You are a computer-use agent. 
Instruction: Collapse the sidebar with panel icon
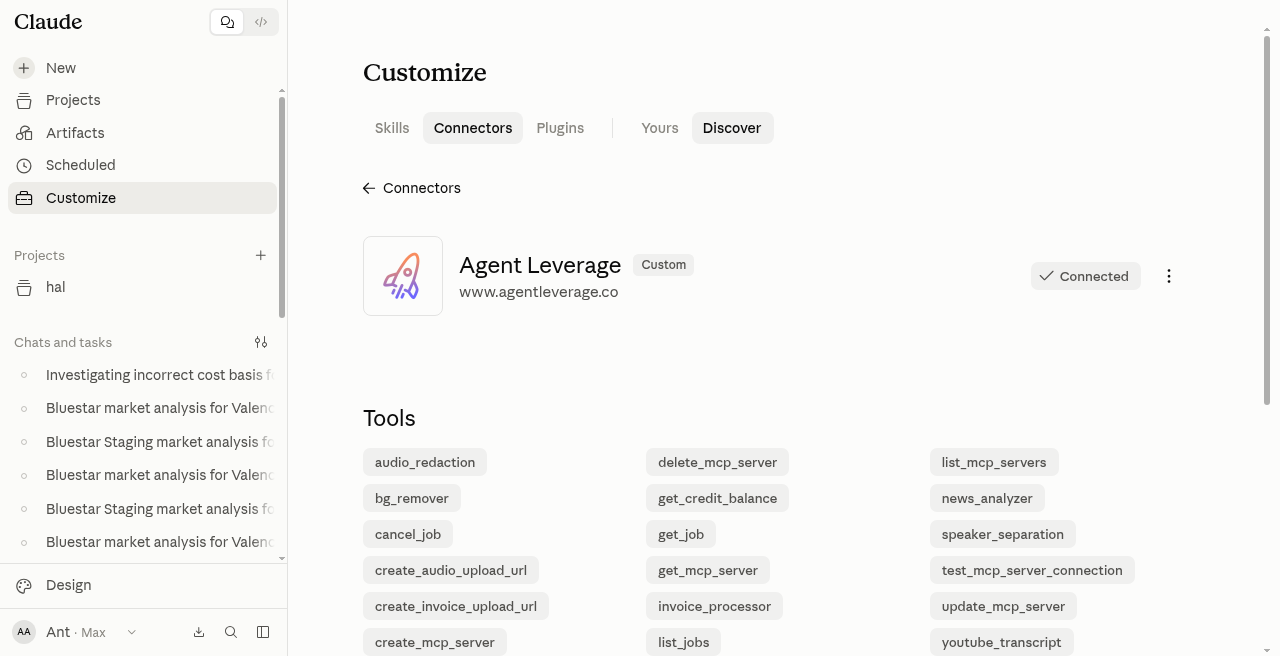pos(263,632)
